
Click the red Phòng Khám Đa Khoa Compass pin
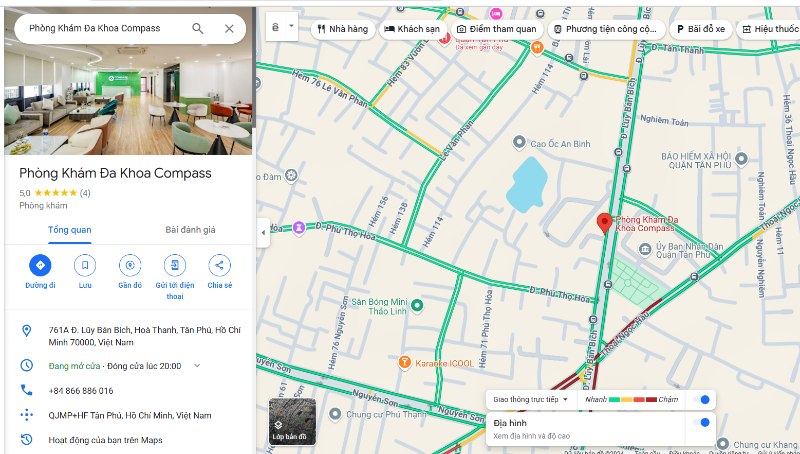coord(605,223)
